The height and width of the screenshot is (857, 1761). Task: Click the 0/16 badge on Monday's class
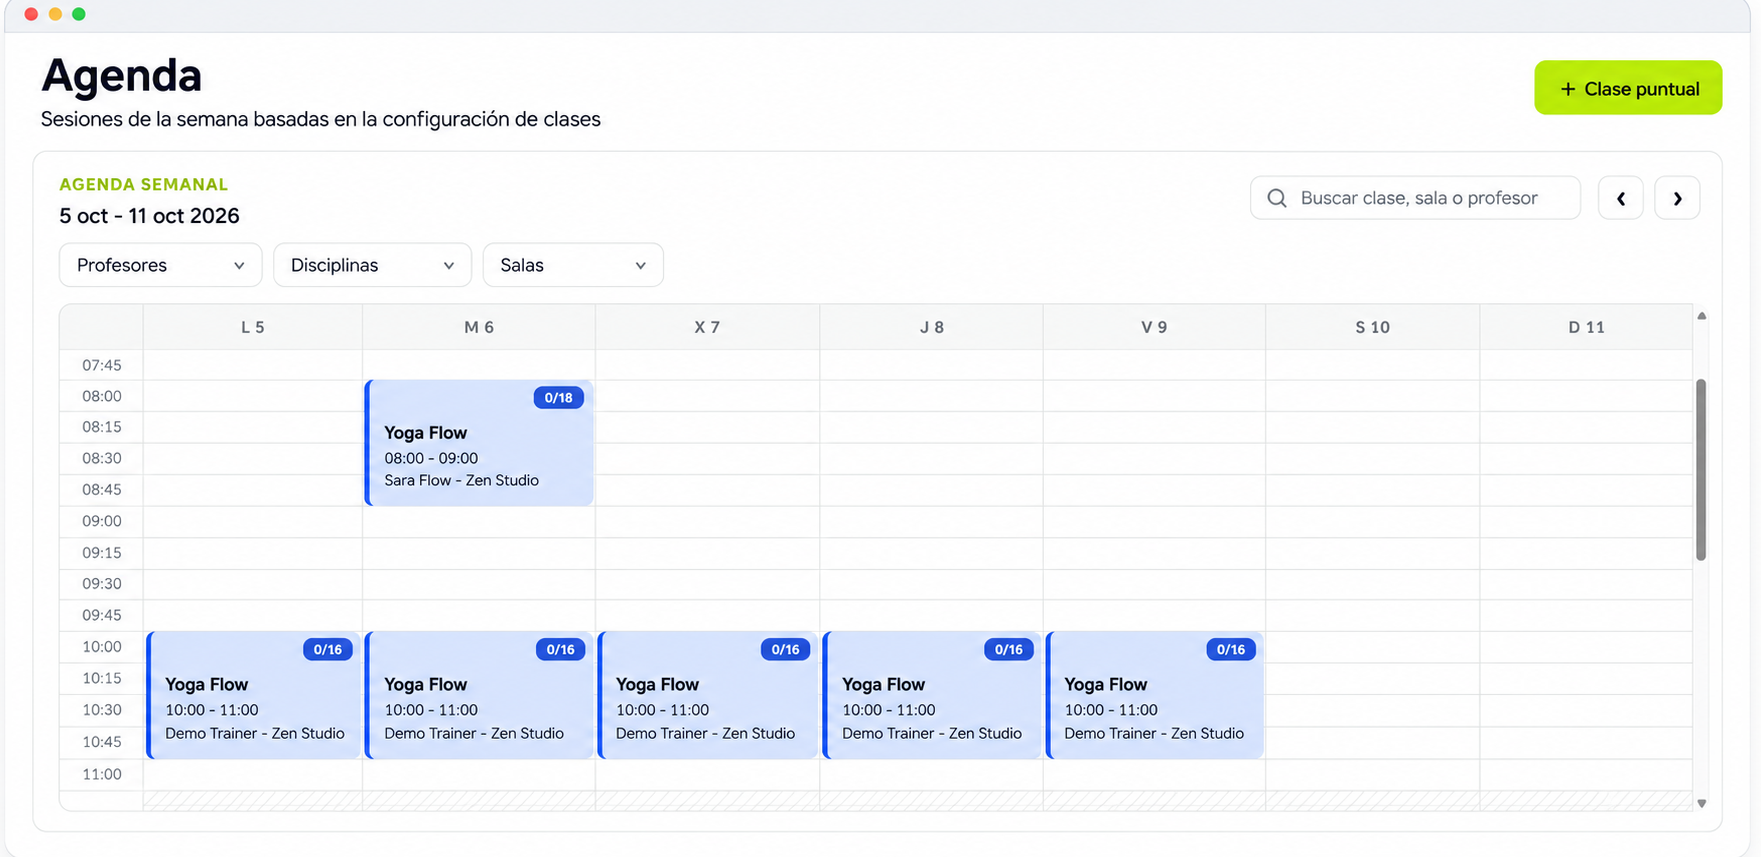click(327, 650)
